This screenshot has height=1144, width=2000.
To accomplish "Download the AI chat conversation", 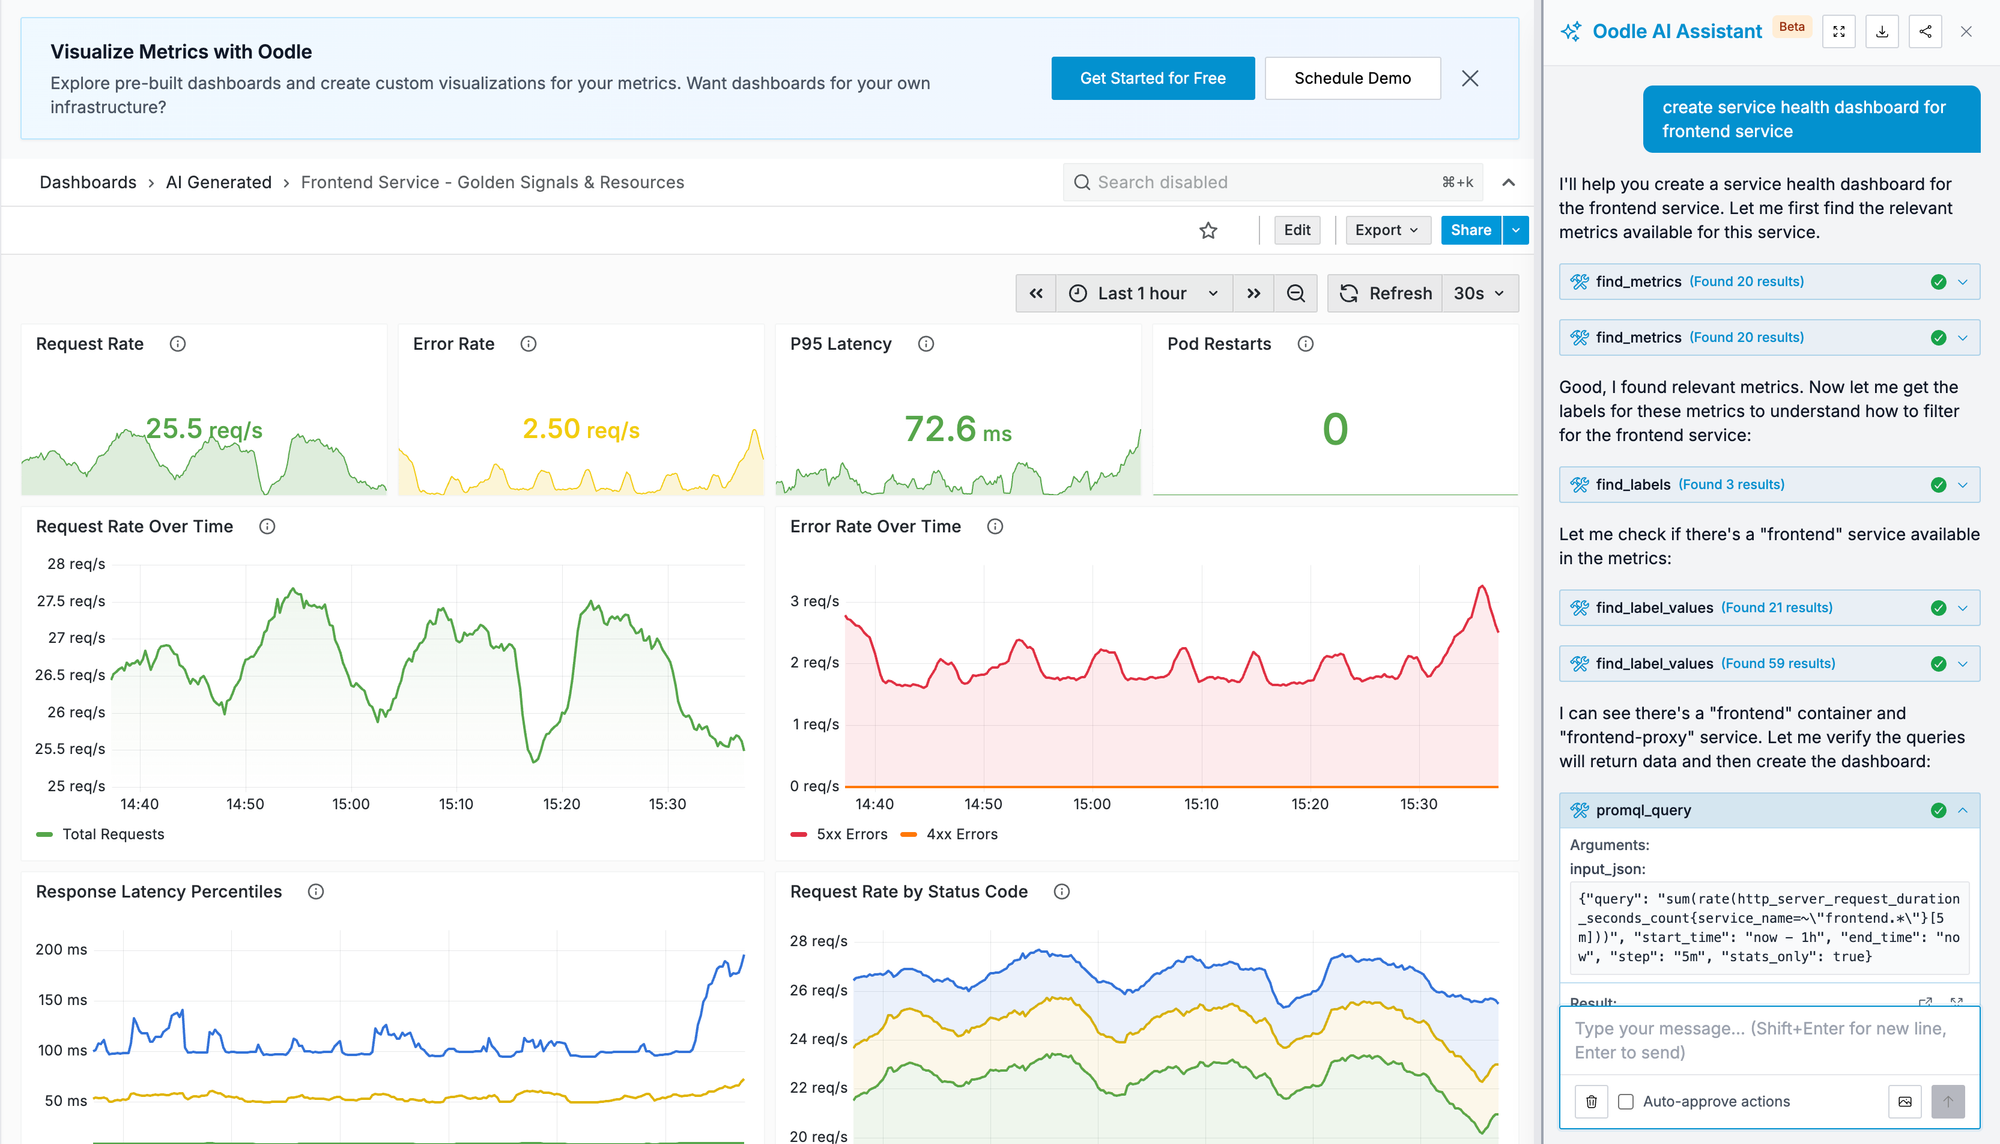I will [1882, 31].
